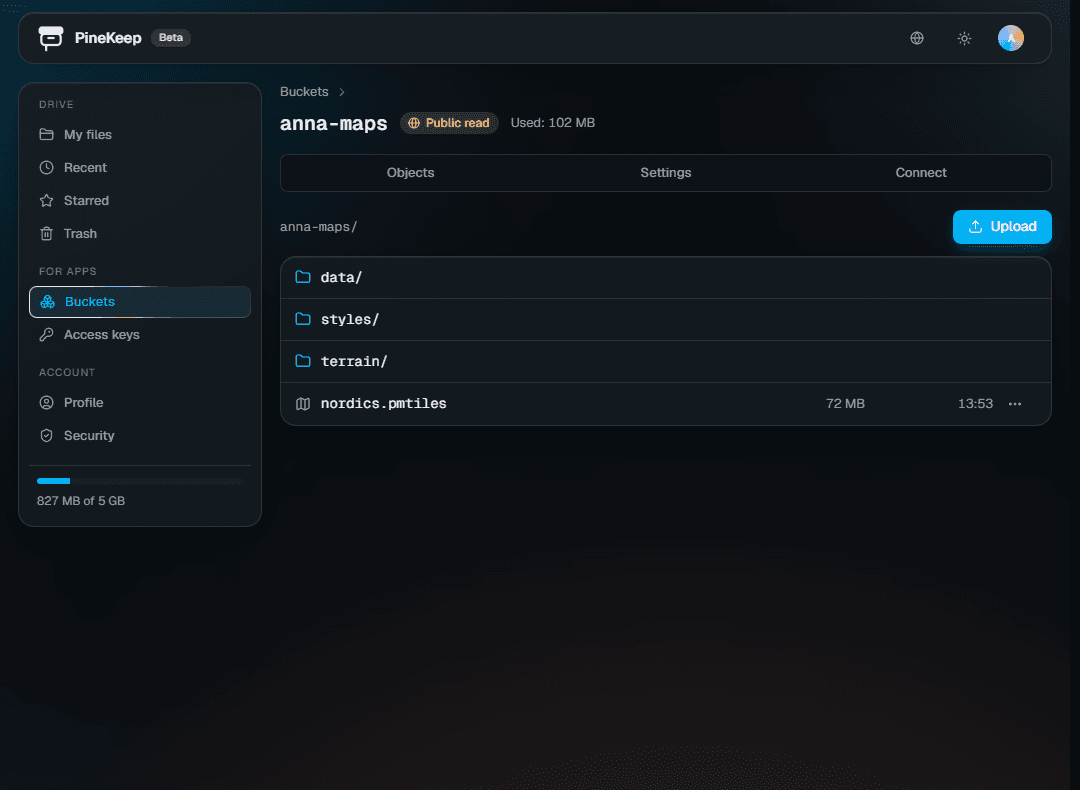Click the PineKeep logo icon

(x=51, y=38)
